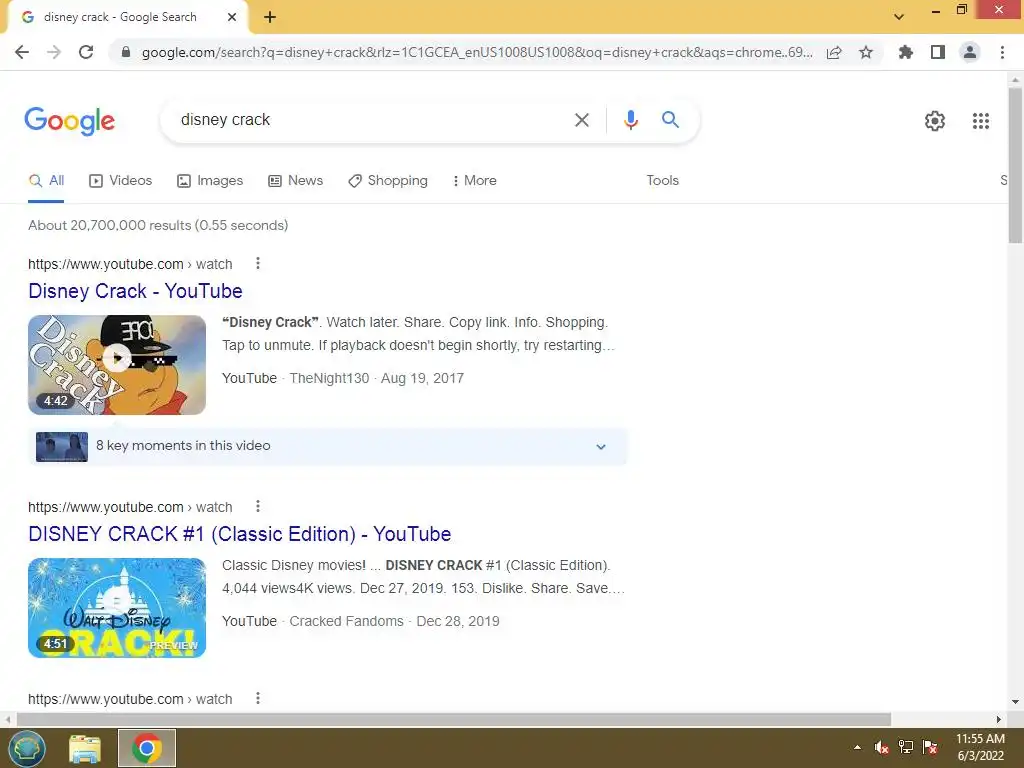Click the Google logo
The height and width of the screenshot is (768, 1024).
click(x=70, y=121)
